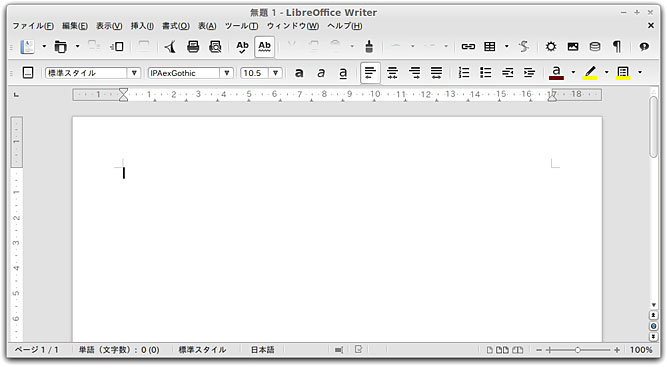The width and height of the screenshot is (667, 368).
Task: Toggle Auto Spellcheck button
Action: coord(264,46)
